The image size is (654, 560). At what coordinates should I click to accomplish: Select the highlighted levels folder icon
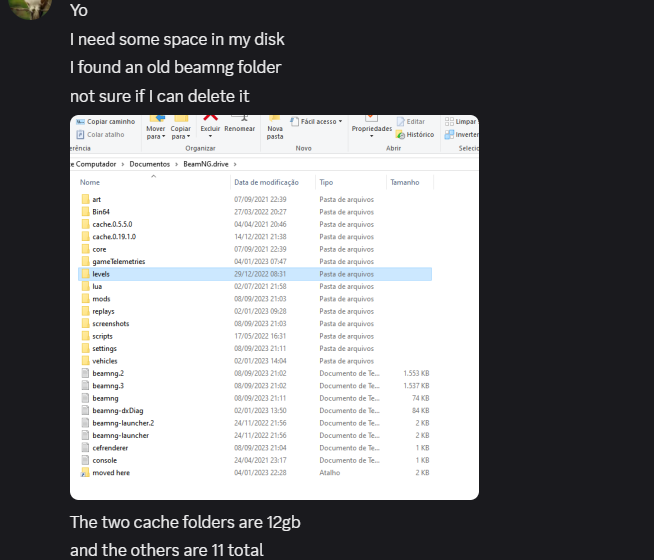(x=86, y=274)
